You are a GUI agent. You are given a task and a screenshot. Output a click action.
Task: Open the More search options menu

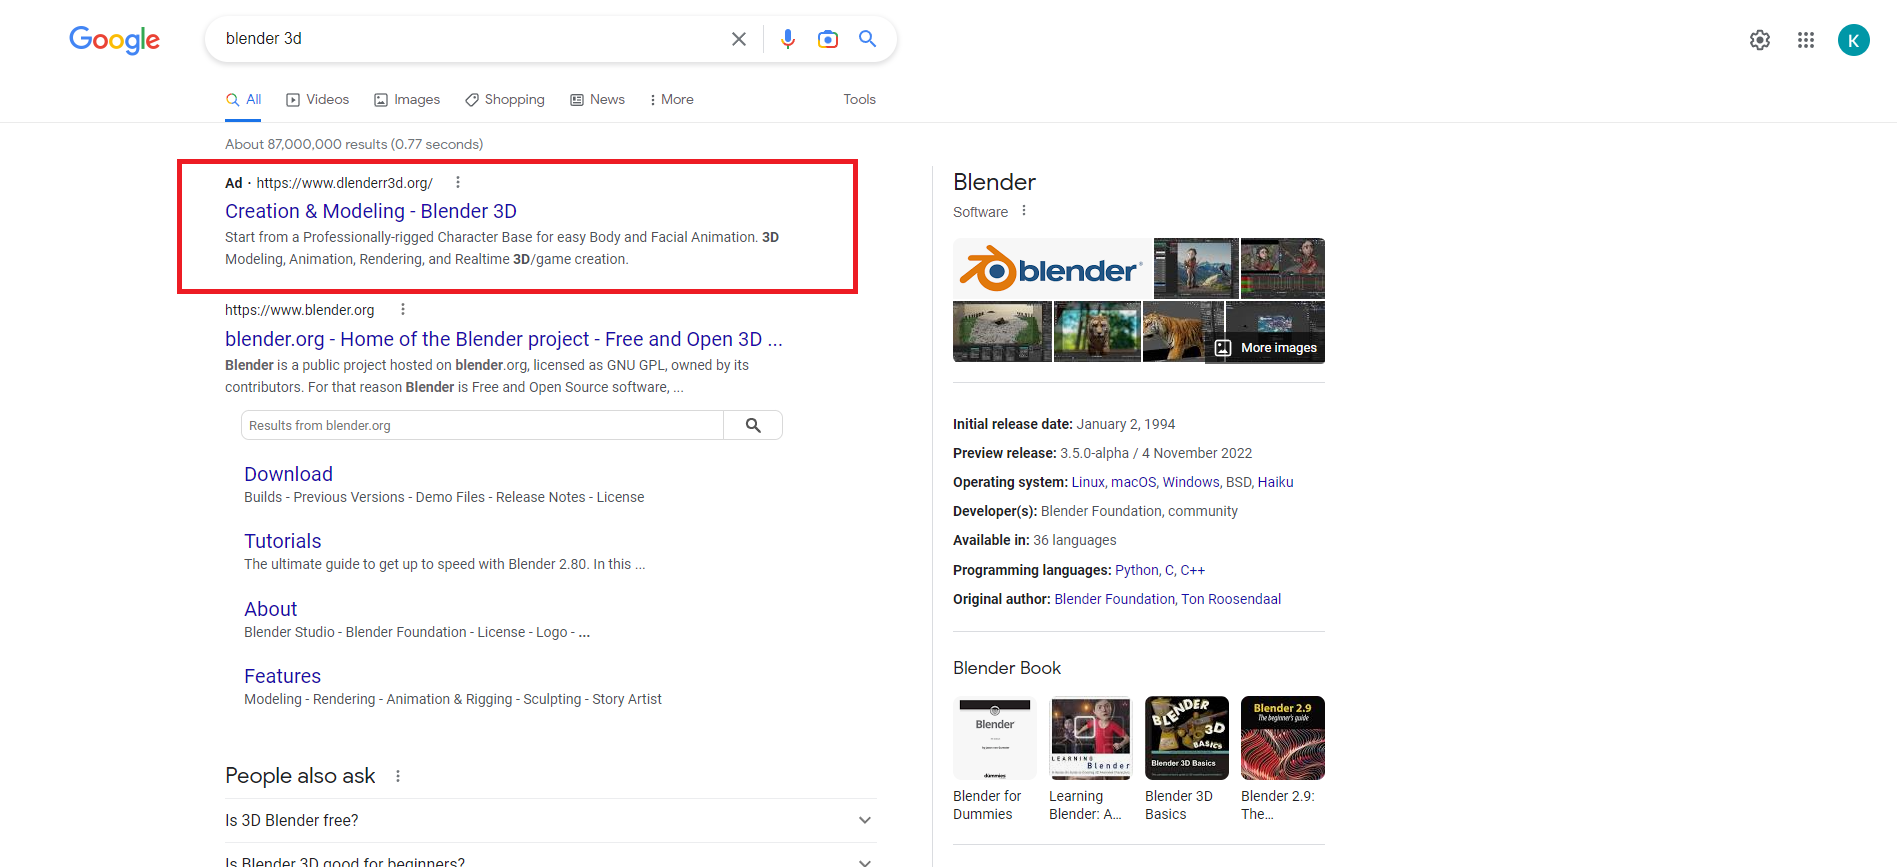tap(672, 100)
